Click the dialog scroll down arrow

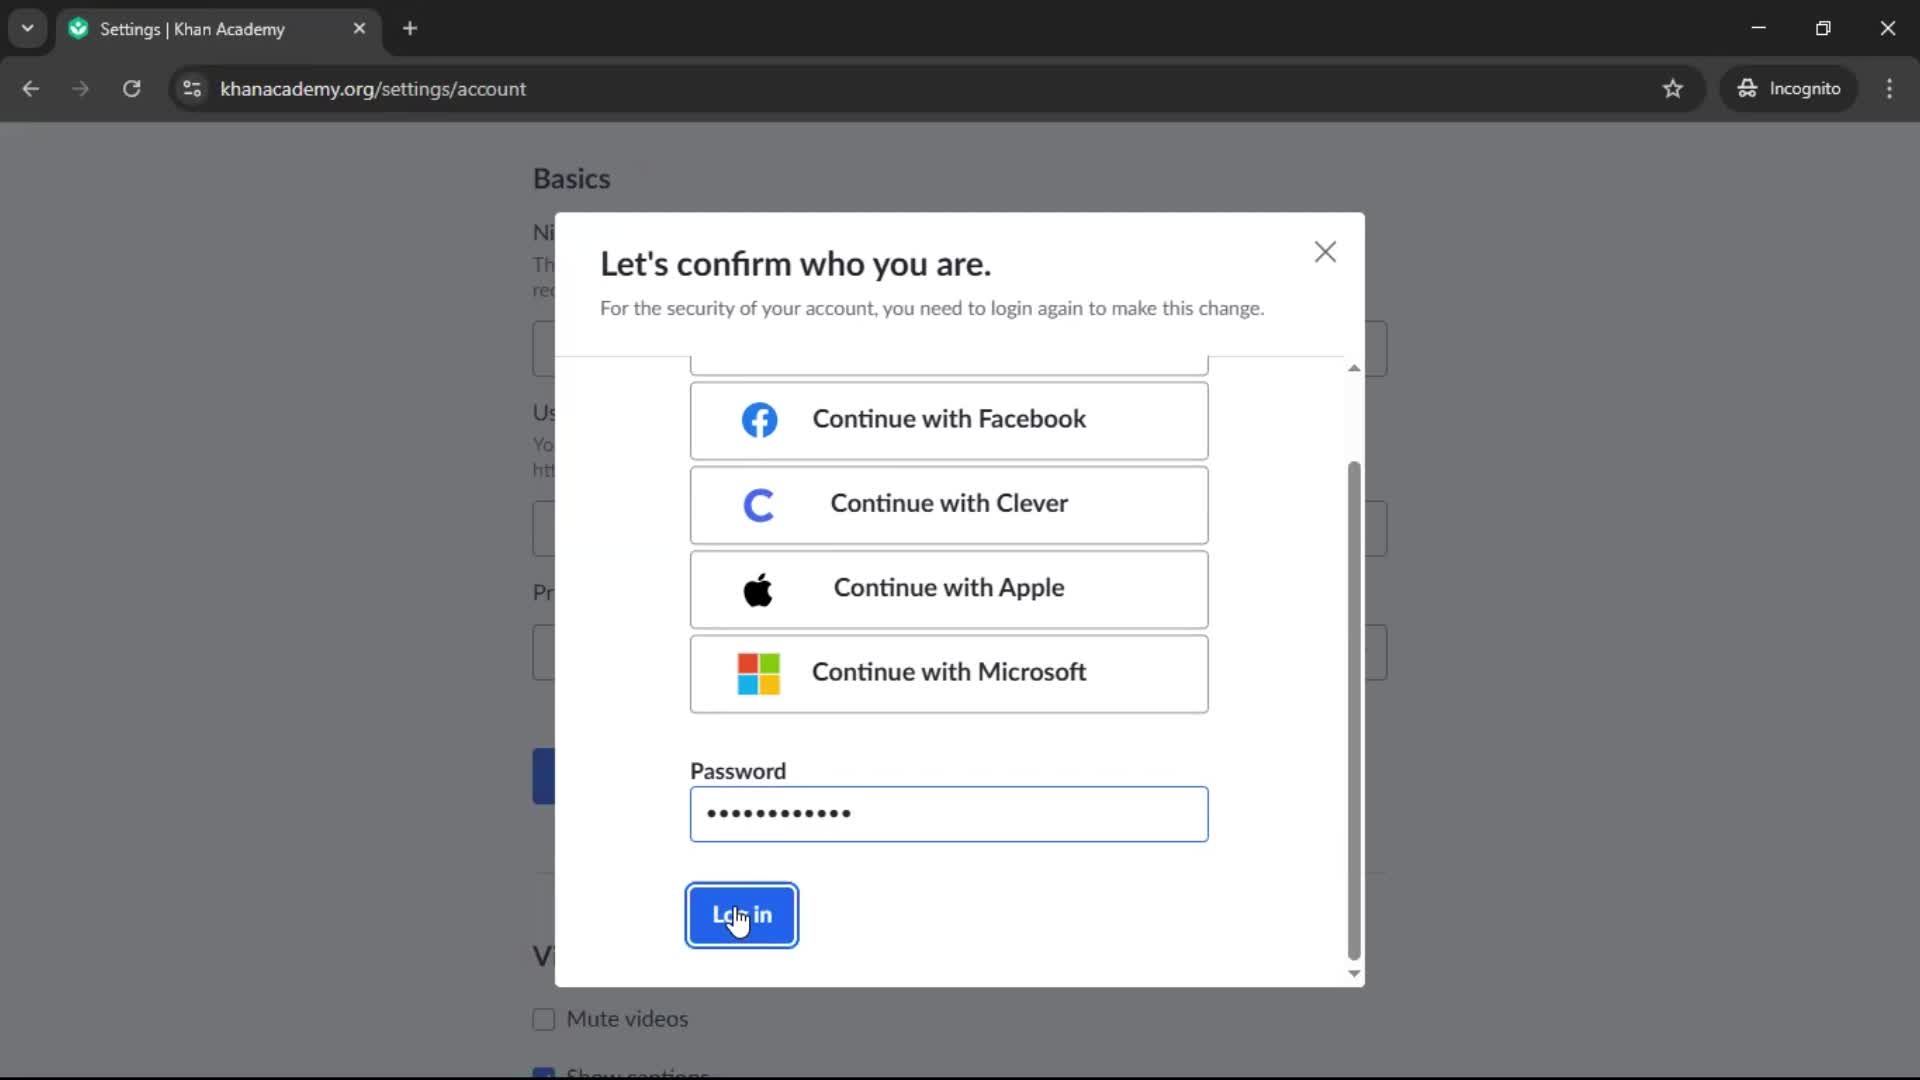(1354, 974)
